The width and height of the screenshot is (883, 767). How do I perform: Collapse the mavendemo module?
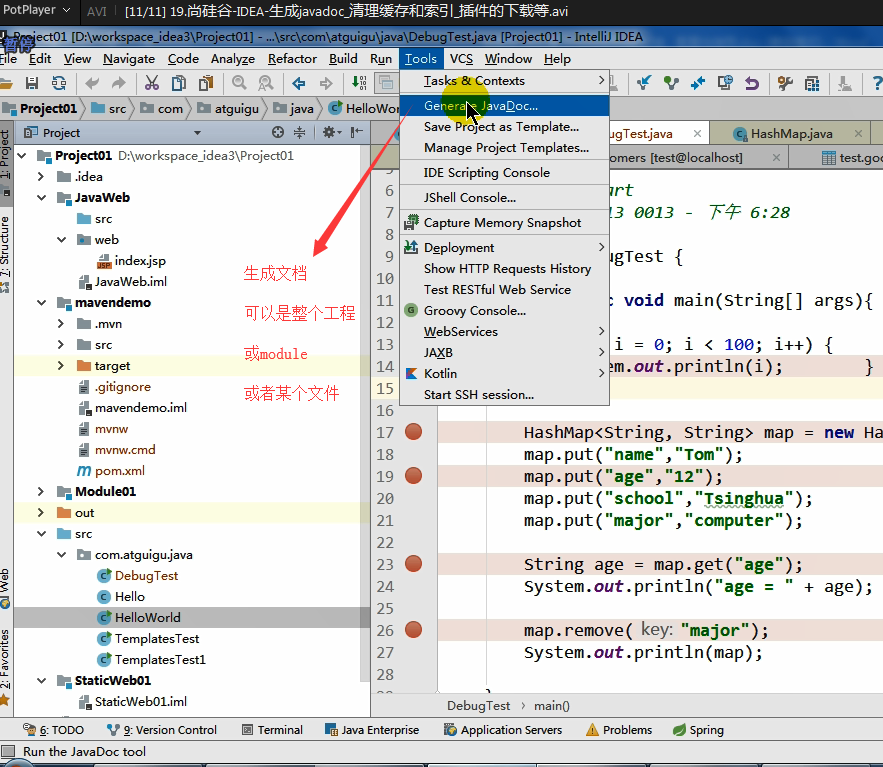coord(41,302)
